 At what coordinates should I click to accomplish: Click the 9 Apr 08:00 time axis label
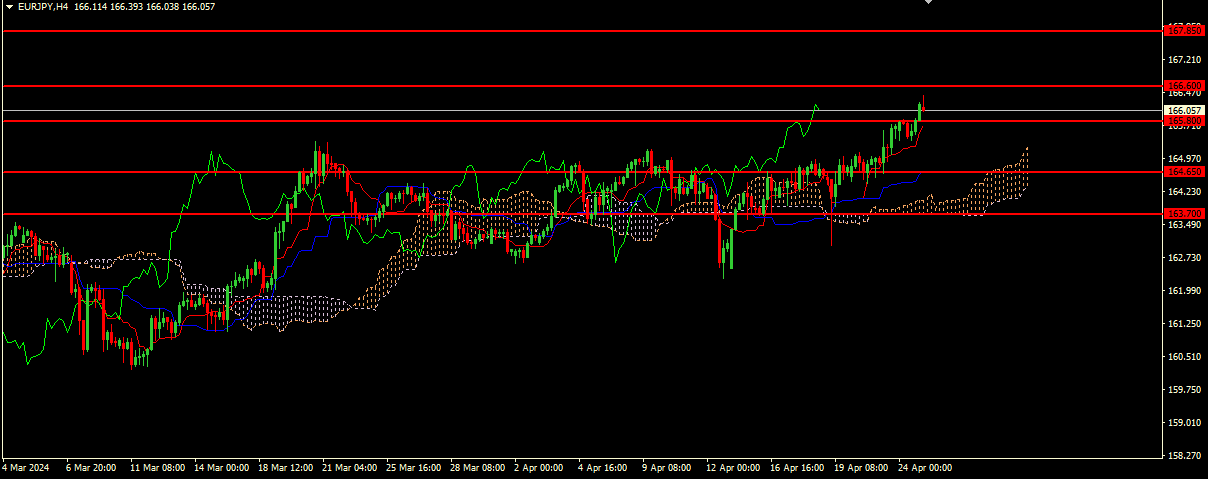tap(667, 467)
